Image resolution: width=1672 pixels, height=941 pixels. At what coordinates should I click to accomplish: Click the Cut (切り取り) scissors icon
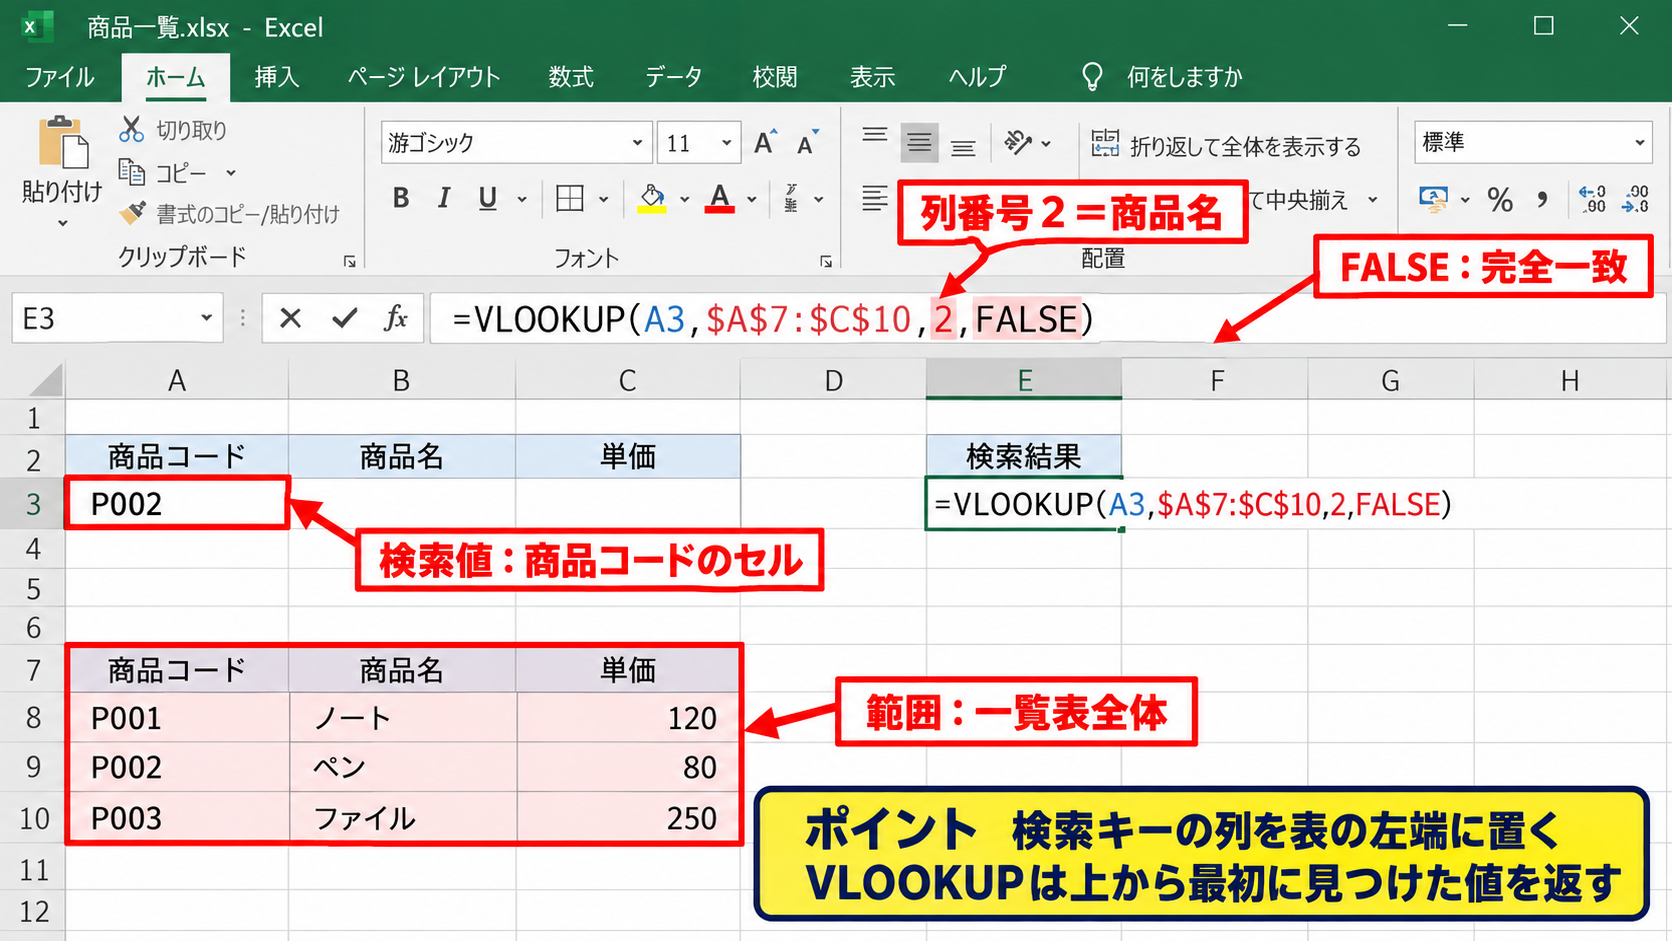131,129
